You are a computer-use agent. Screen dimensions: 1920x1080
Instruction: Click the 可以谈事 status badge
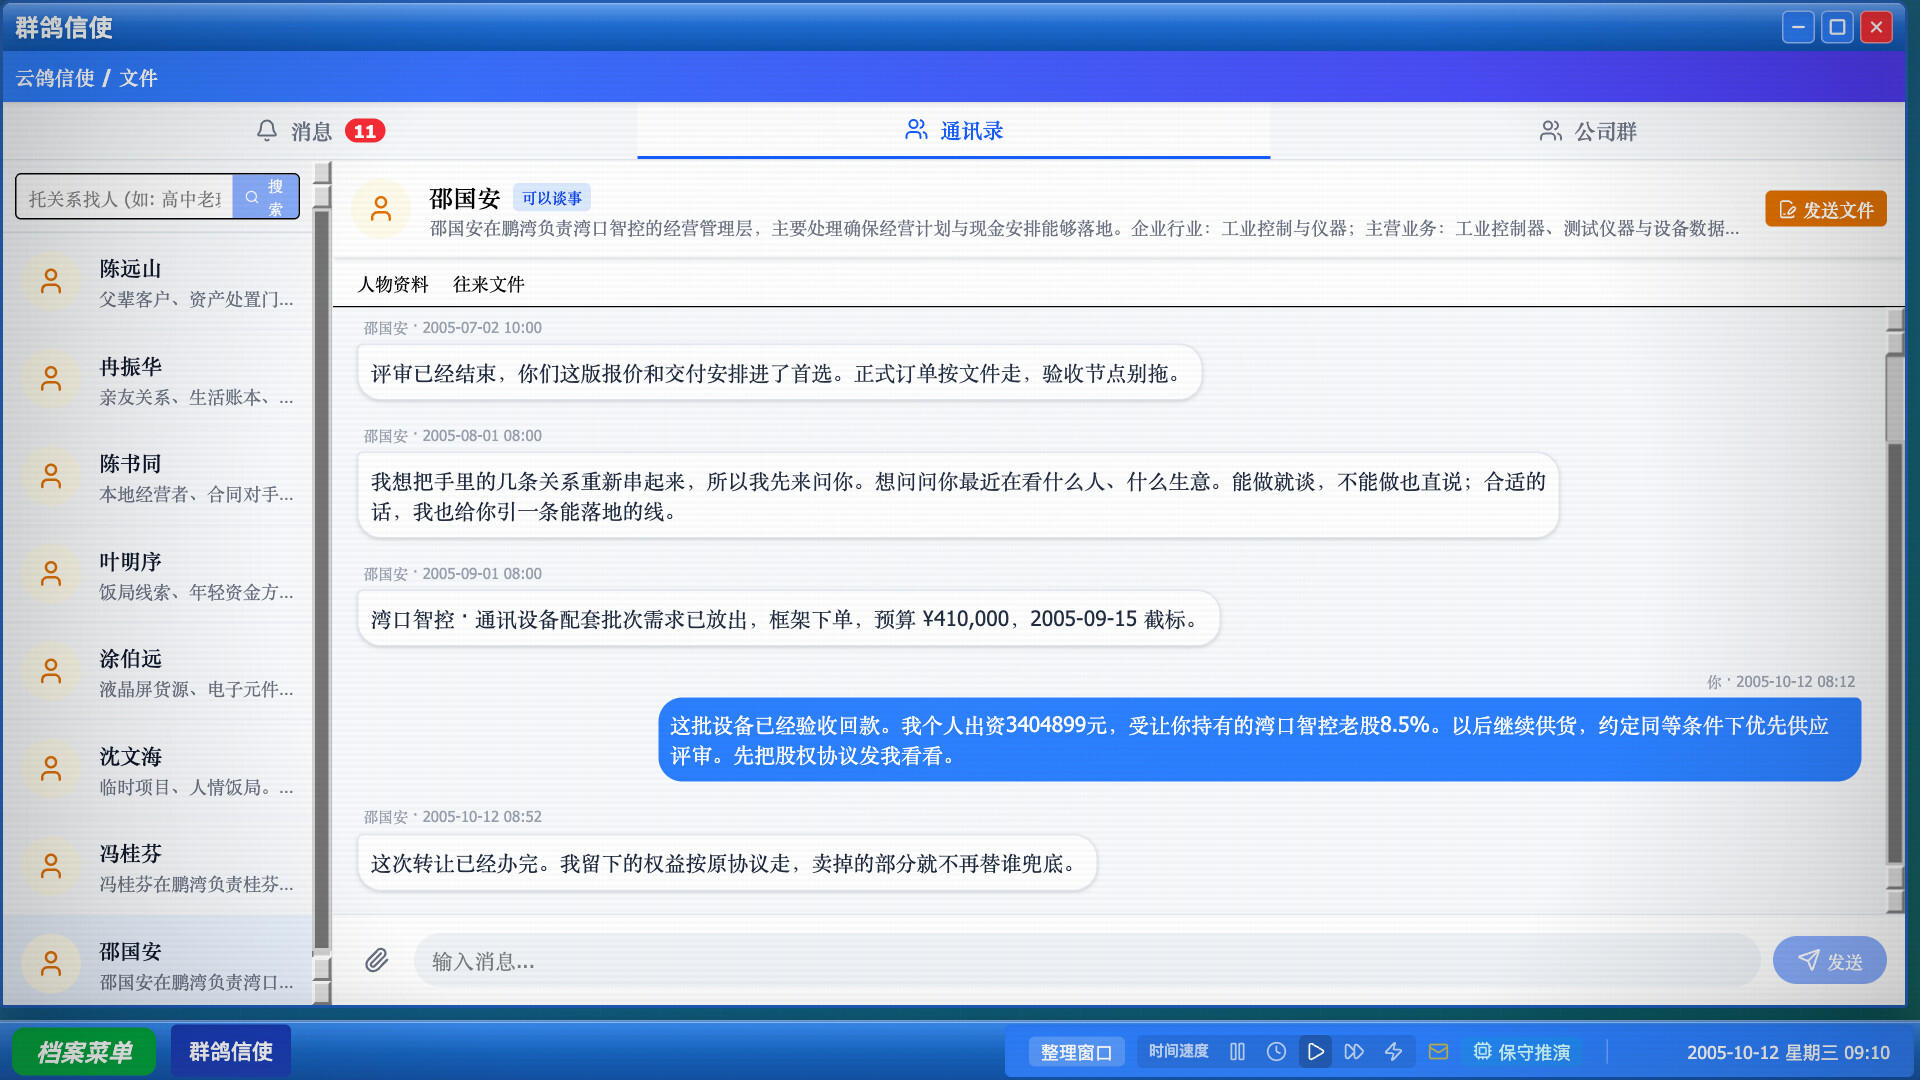point(552,198)
